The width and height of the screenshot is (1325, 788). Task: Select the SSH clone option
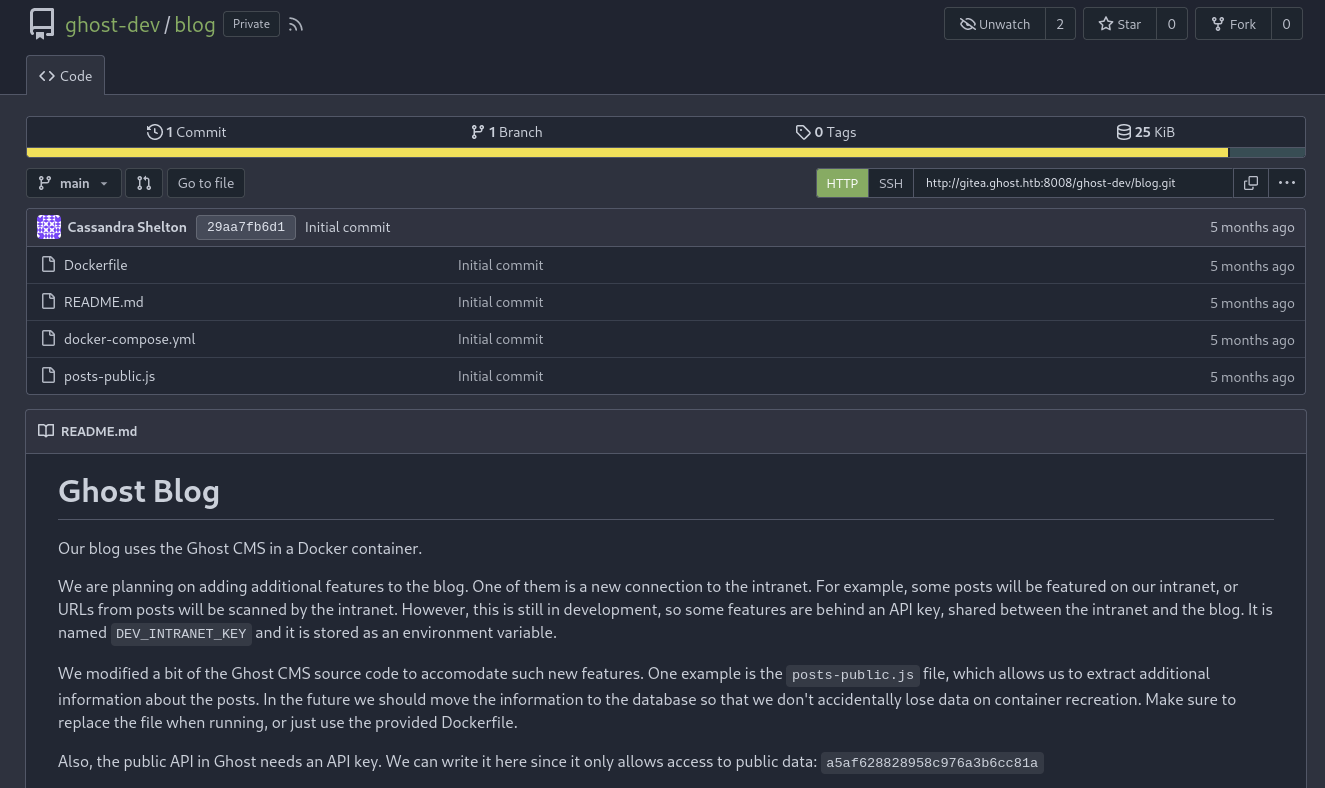click(x=891, y=183)
